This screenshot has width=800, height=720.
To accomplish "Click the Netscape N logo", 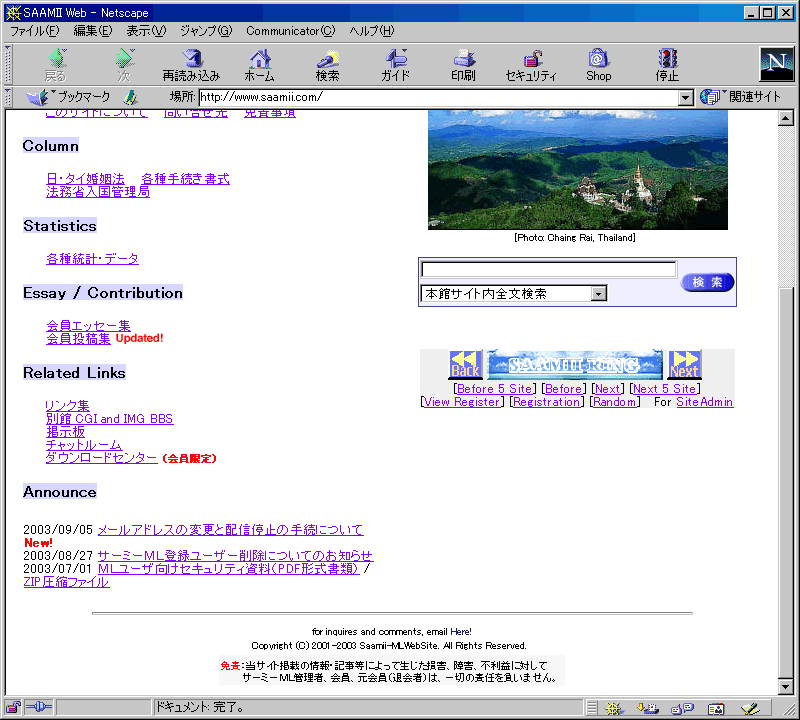I will [777, 64].
